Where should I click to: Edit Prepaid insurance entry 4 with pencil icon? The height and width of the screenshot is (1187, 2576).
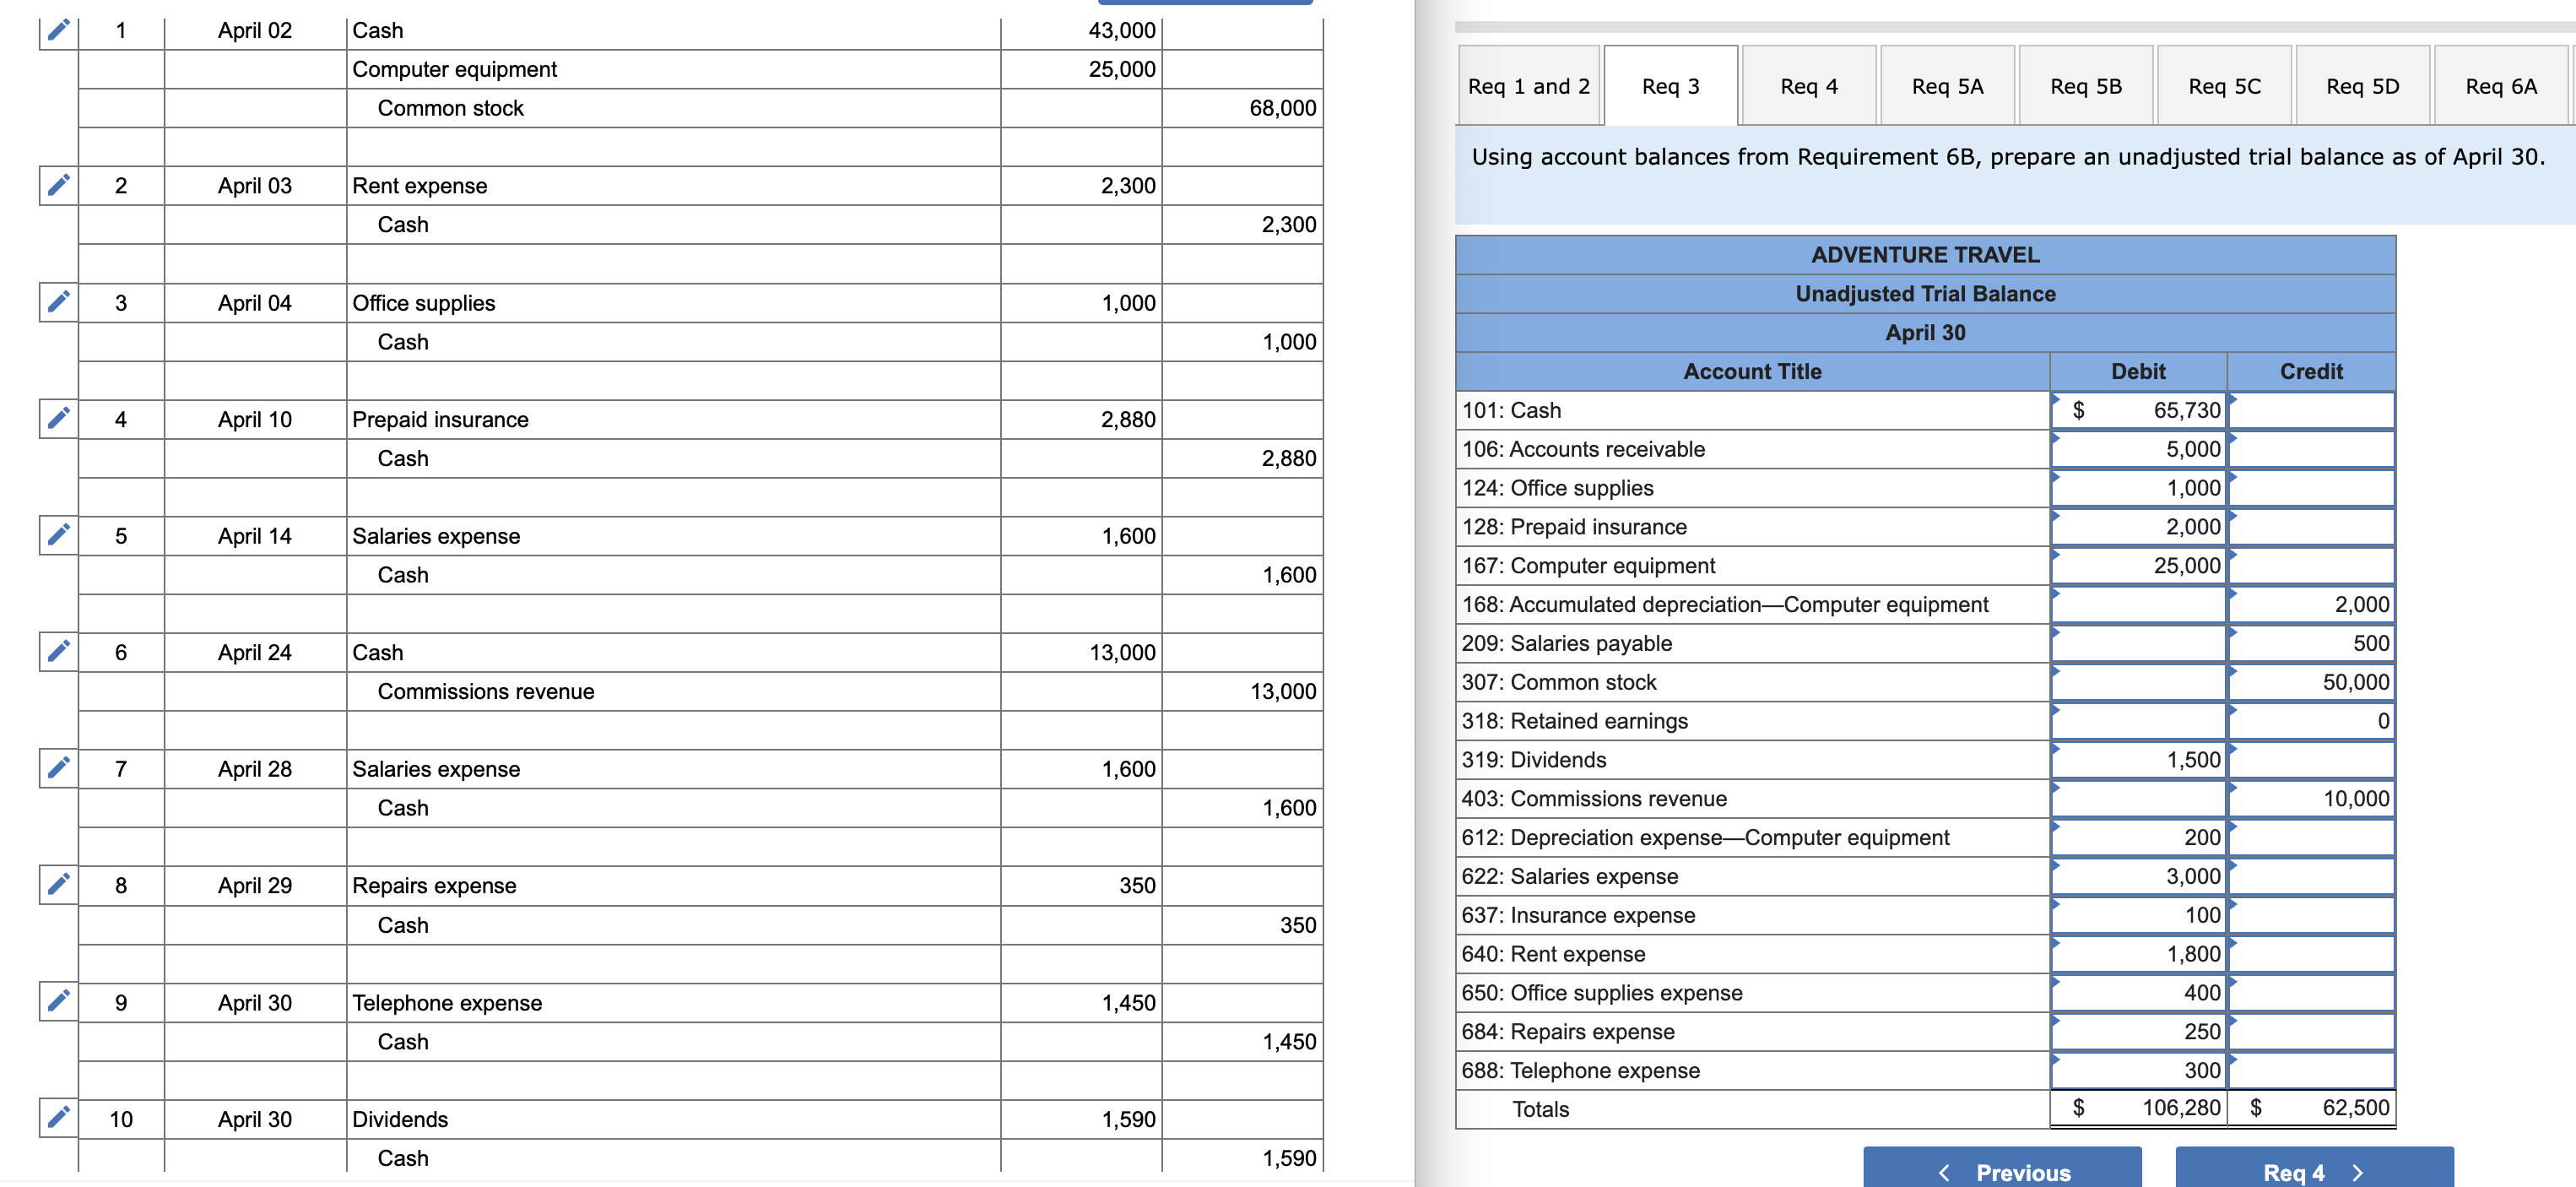59,418
